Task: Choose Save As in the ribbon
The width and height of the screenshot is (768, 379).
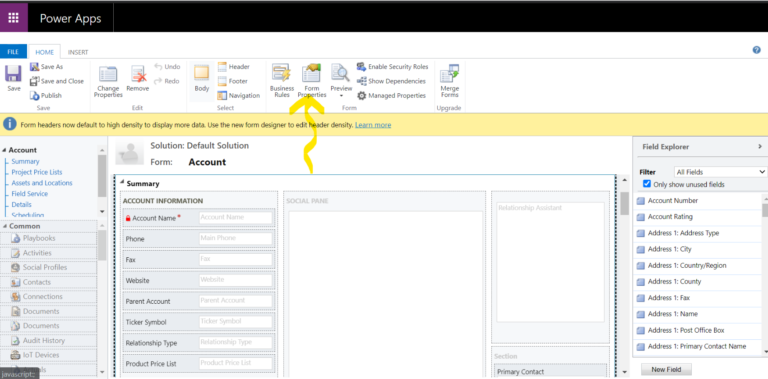Action: (47, 67)
